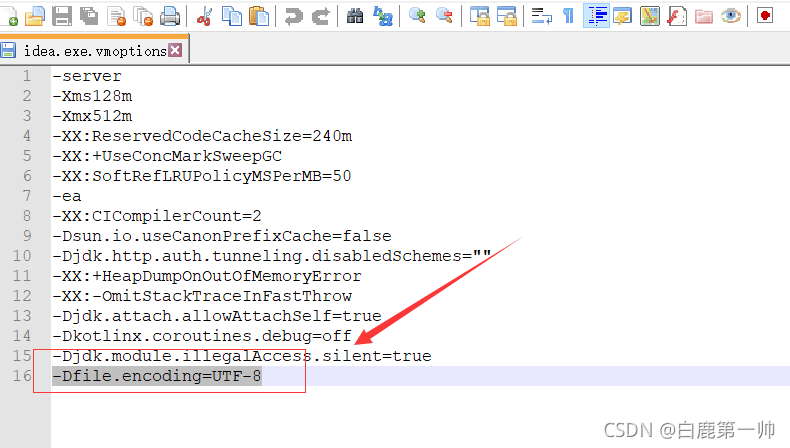Print the current document
The image size is (790, 448).
[170, 16]
